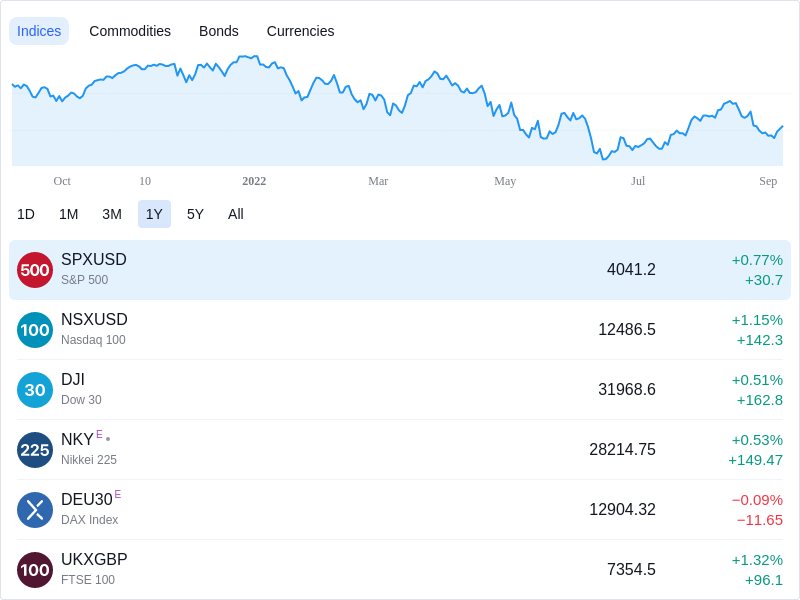Click the Jul label on the chart axis
Screen dimensions: 800x600
(x=638, y=181)
